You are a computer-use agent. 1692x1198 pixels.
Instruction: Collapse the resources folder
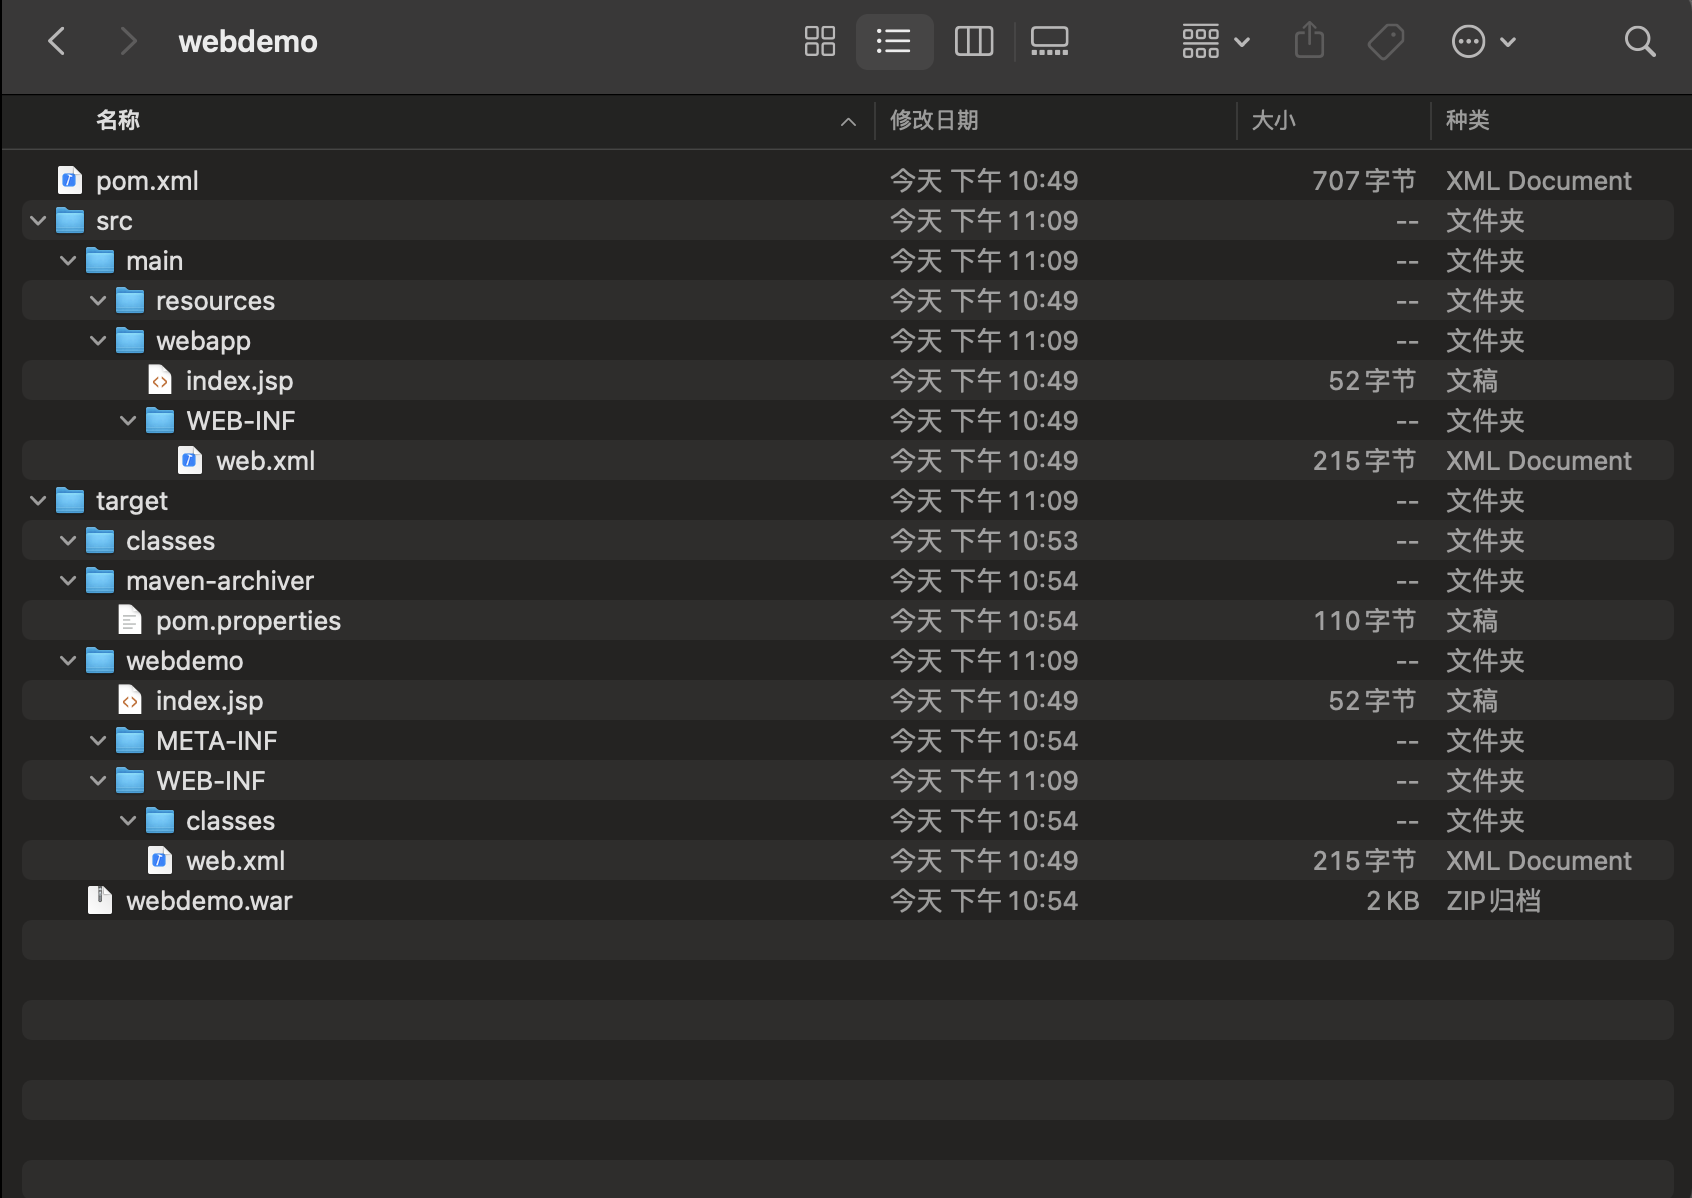pos(98,301)
